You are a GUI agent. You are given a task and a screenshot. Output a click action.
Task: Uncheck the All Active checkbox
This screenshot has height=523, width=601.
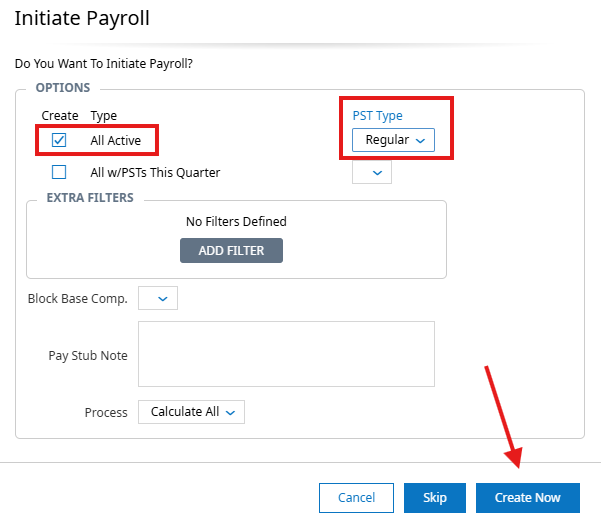click(x=59, y=140)
